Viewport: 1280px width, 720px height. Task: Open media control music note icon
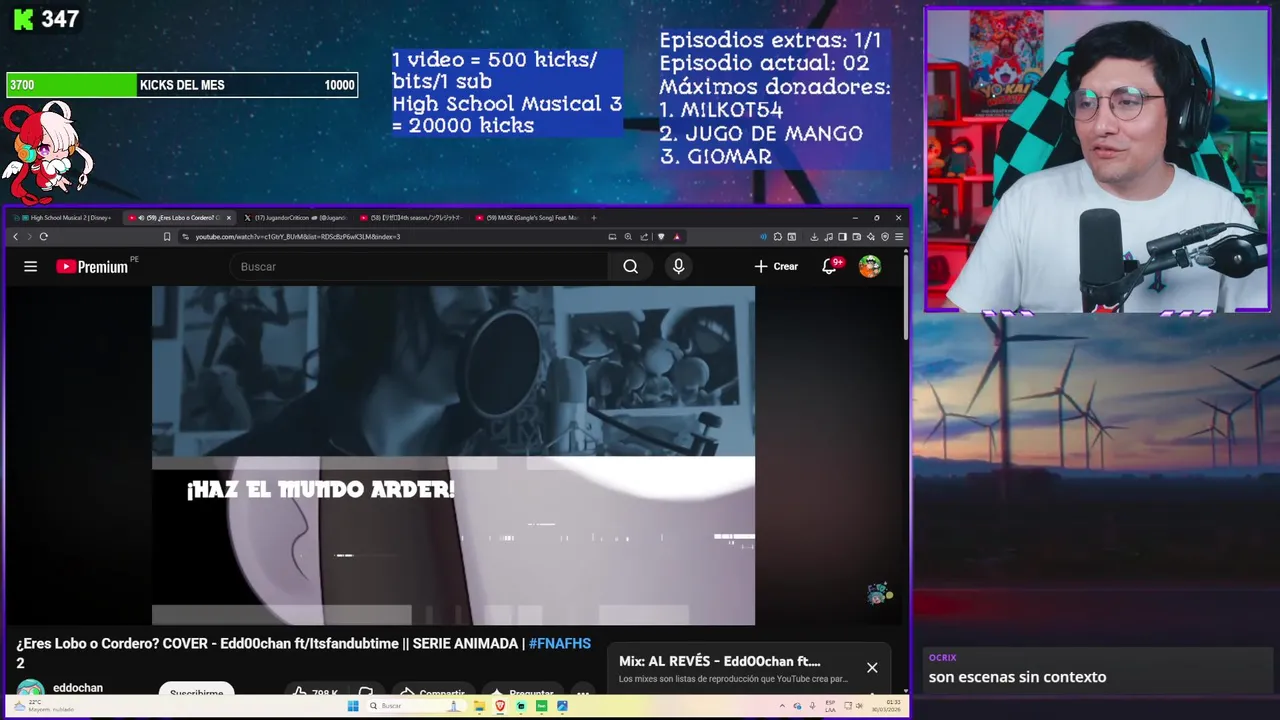click(828, 236)
